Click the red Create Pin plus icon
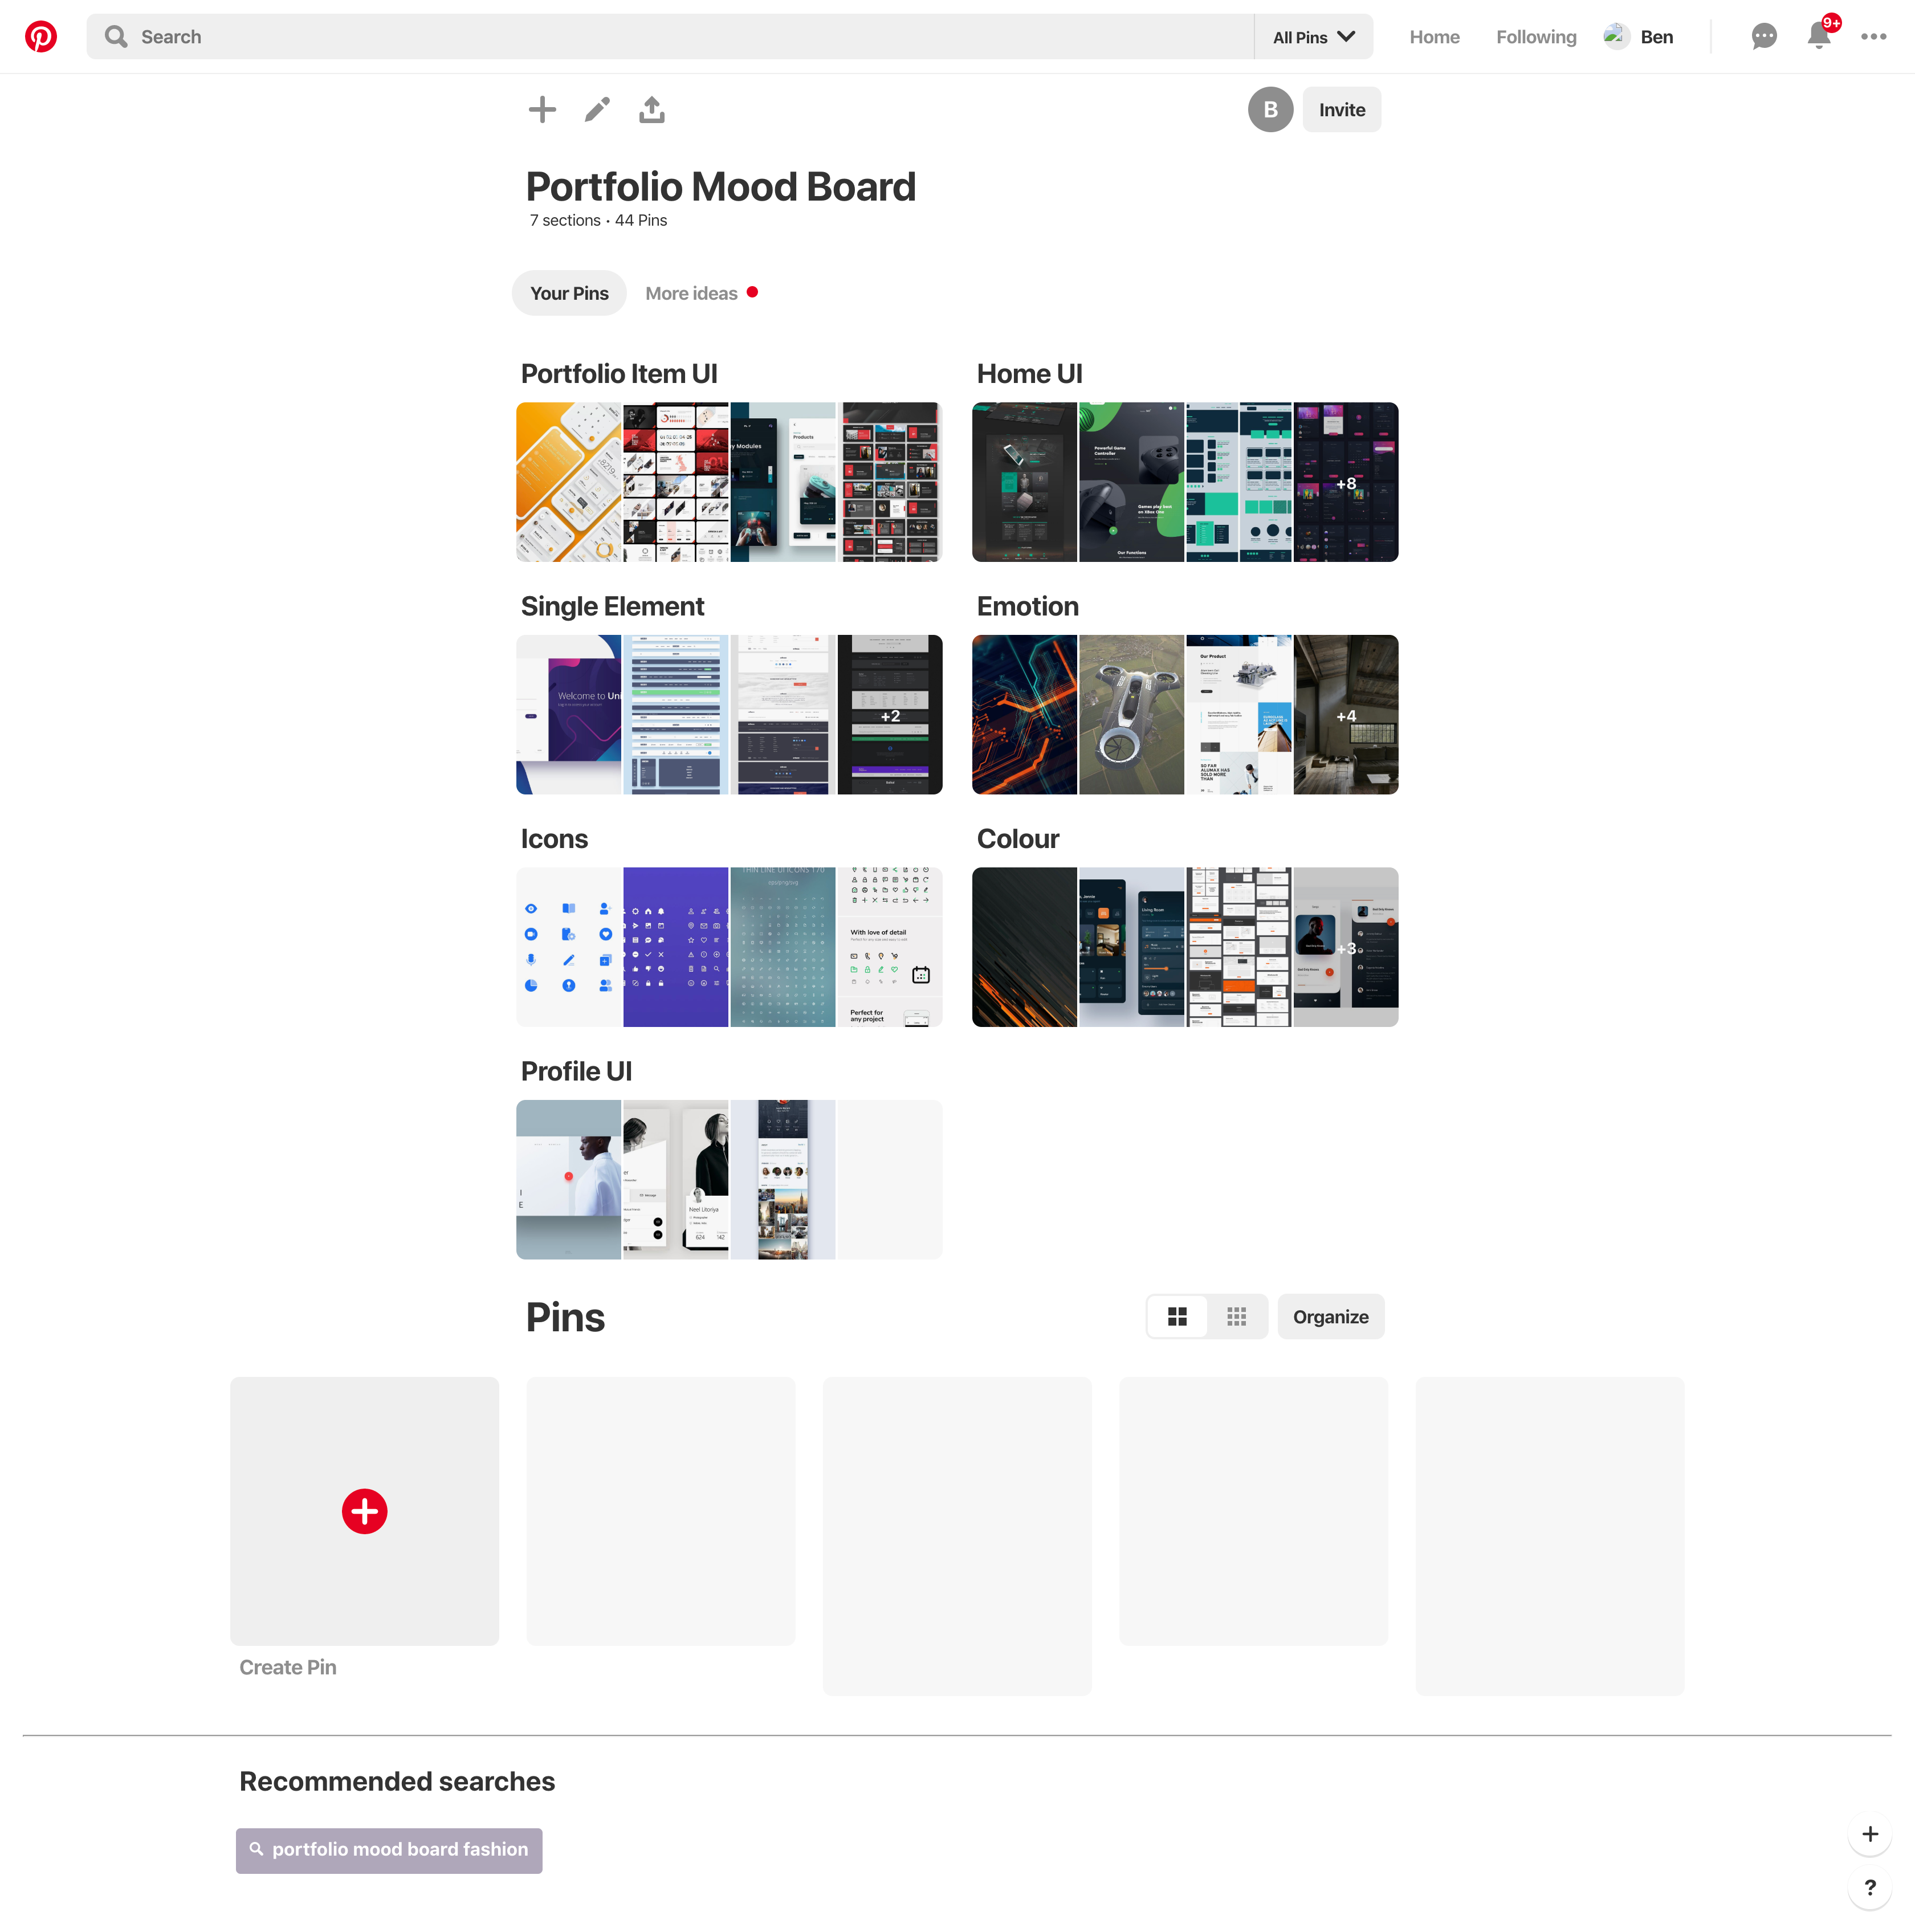The height and width of the screenshot is (1932, 1915). (364, 1511)
